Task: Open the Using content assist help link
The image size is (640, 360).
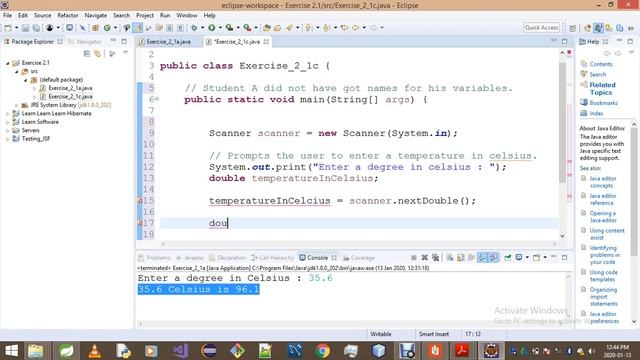Action: (x=607, y=234)
